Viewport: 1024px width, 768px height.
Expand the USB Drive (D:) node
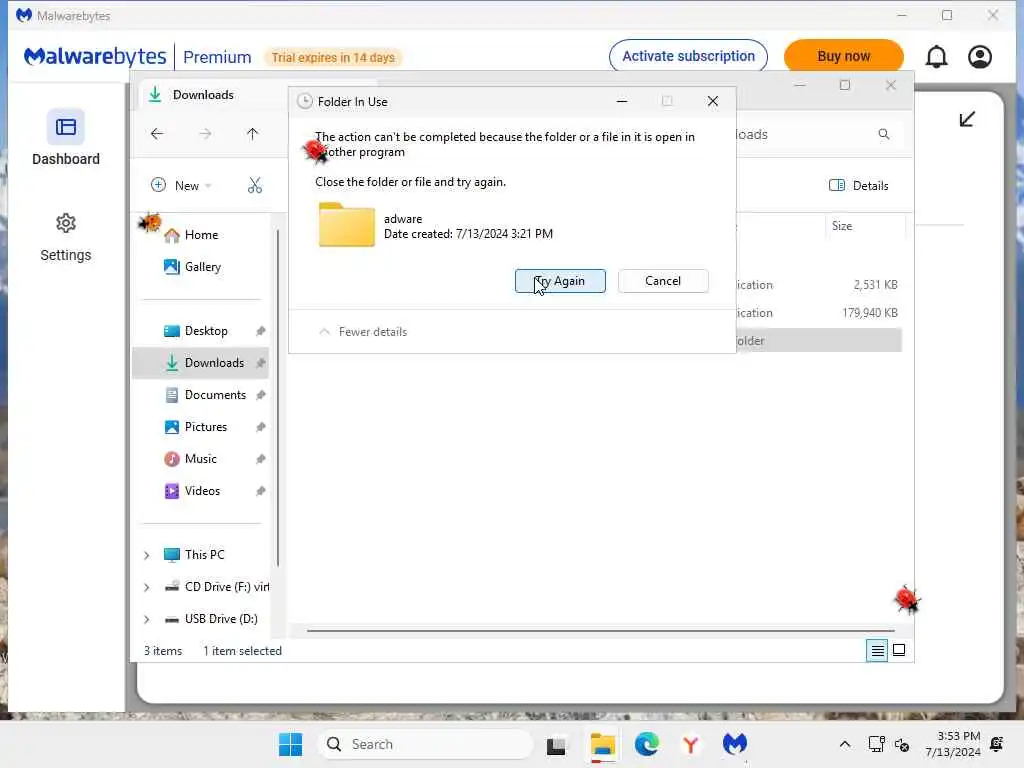click(146, 619)
